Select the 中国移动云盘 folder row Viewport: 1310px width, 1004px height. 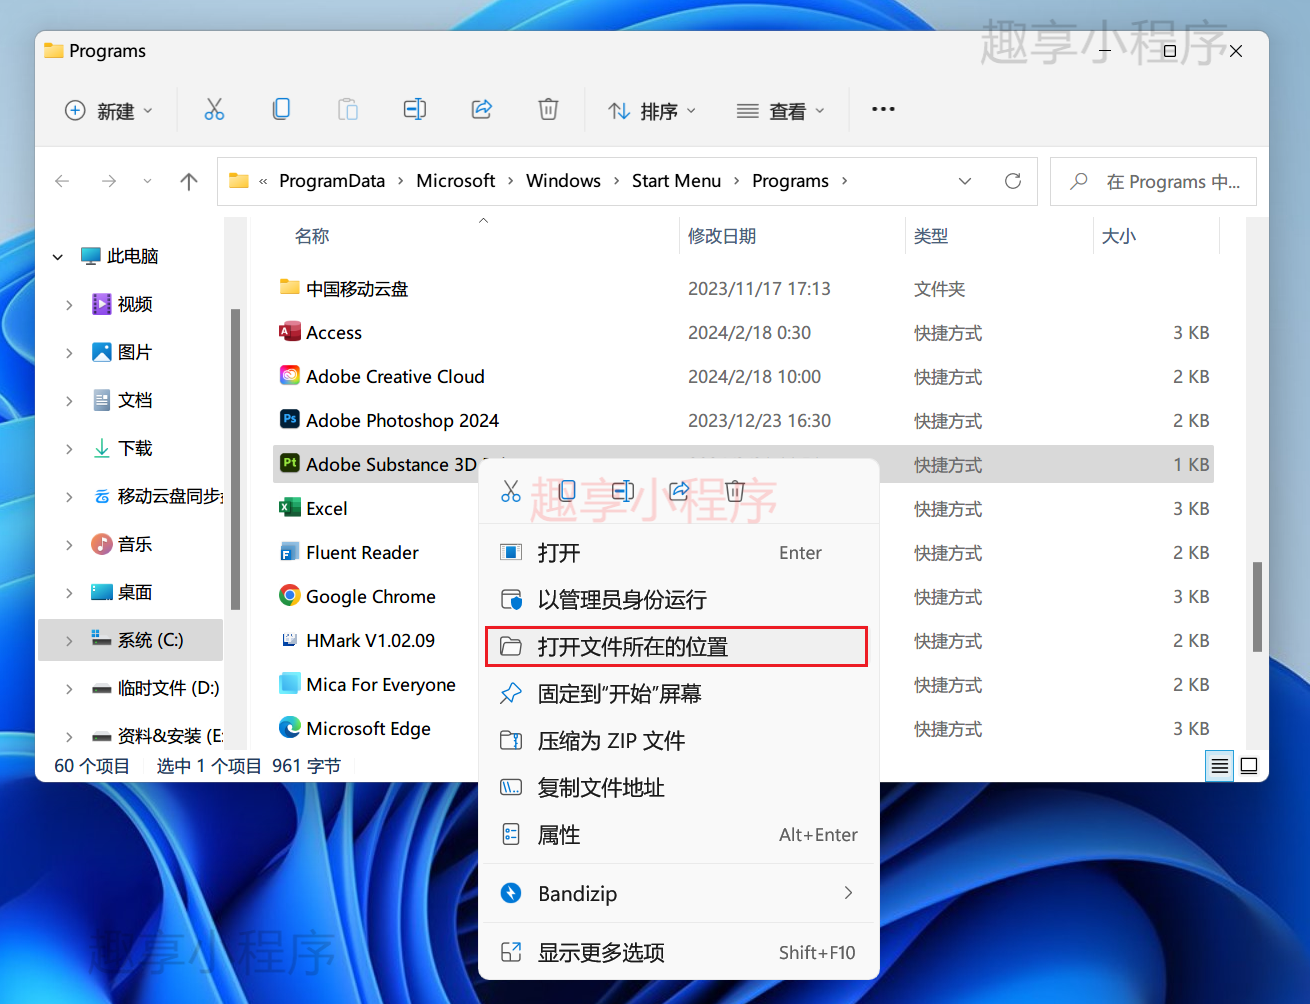(x=743, y=288)
